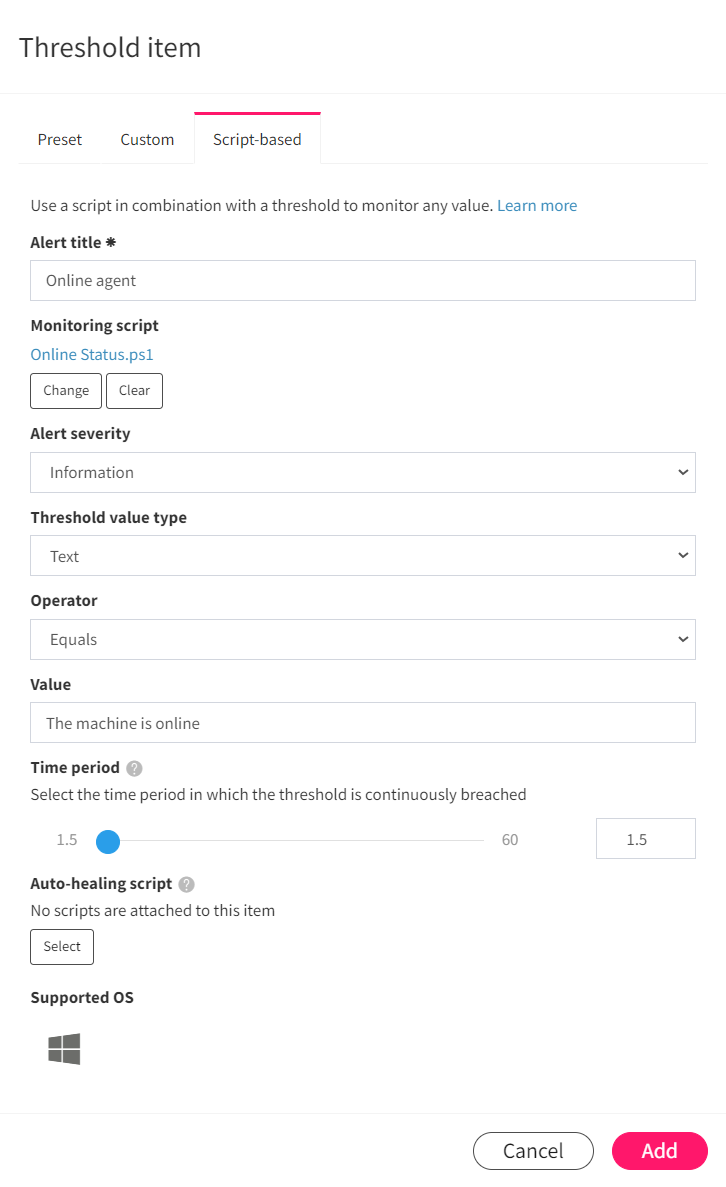
Task: Switch to the Custom tab
Action: coord(147,139)
